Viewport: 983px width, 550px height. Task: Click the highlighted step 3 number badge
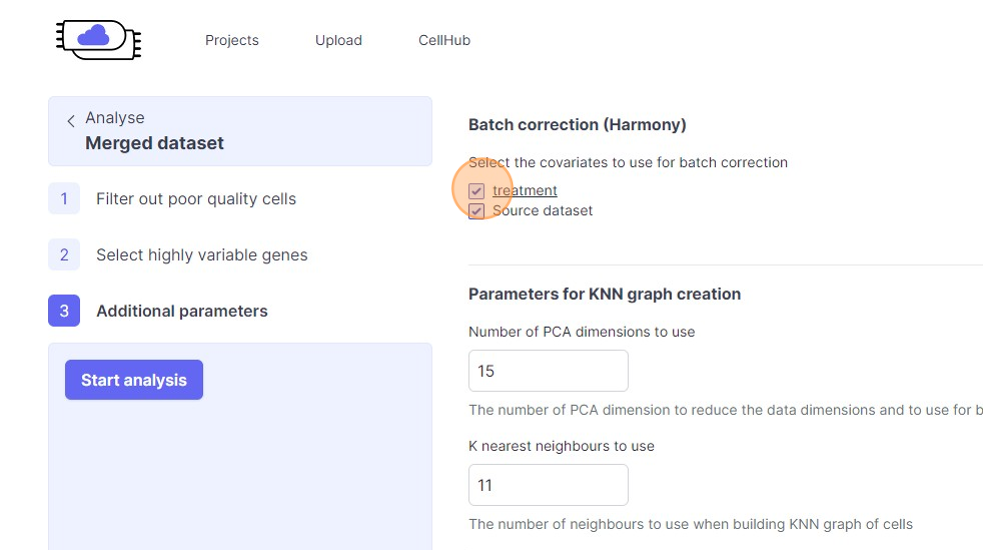click(64, 311)
